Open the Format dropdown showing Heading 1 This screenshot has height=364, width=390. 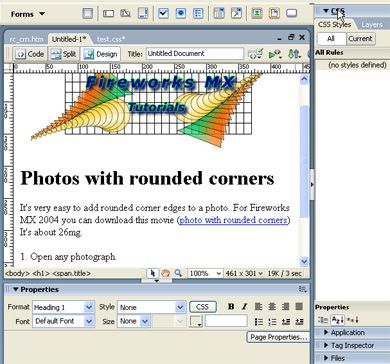pos(63,307)
